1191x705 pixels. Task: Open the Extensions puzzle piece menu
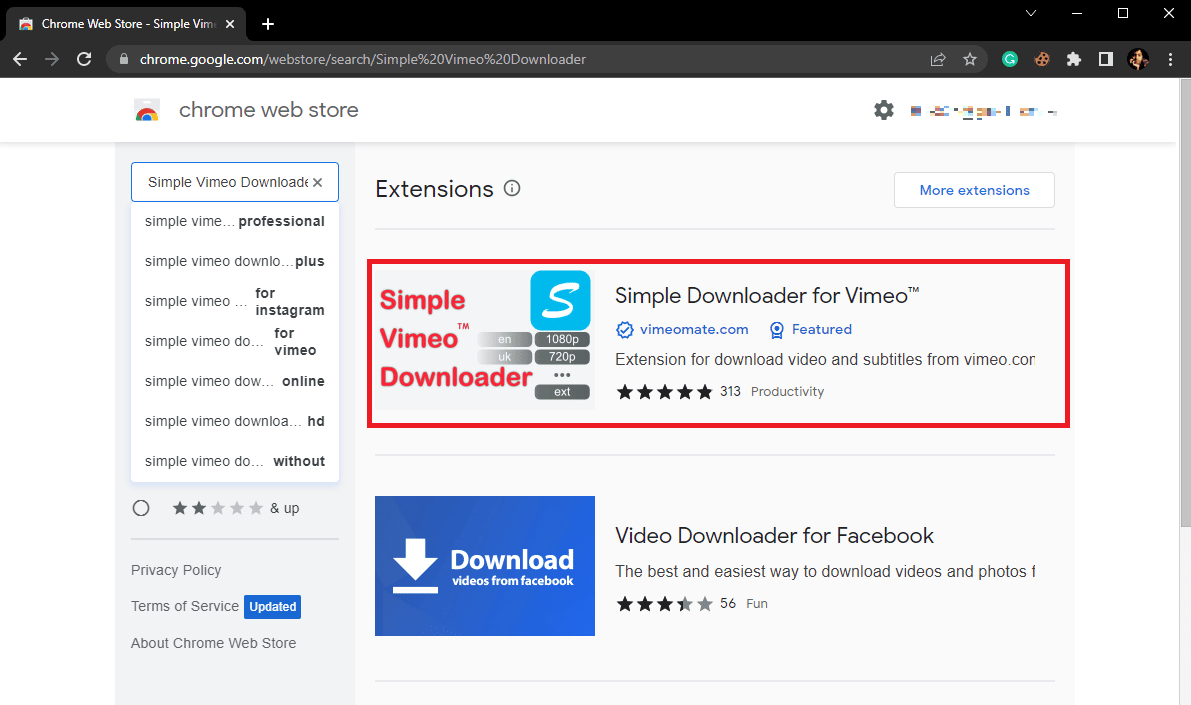[x=1073, y=59]
